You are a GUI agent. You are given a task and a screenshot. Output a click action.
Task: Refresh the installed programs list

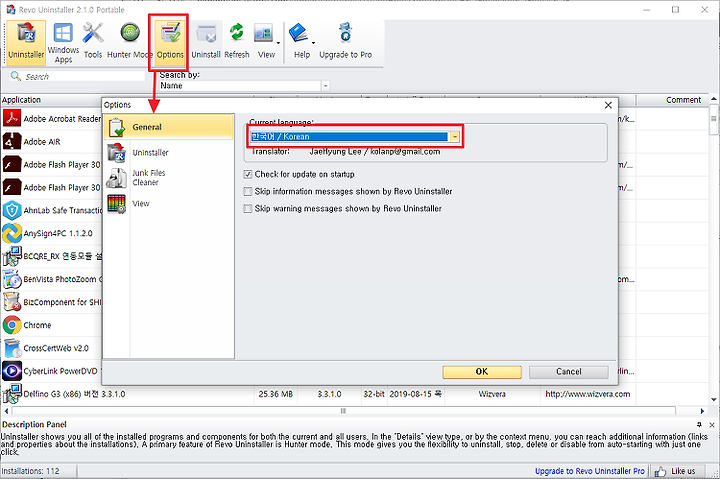pos(236,42)
